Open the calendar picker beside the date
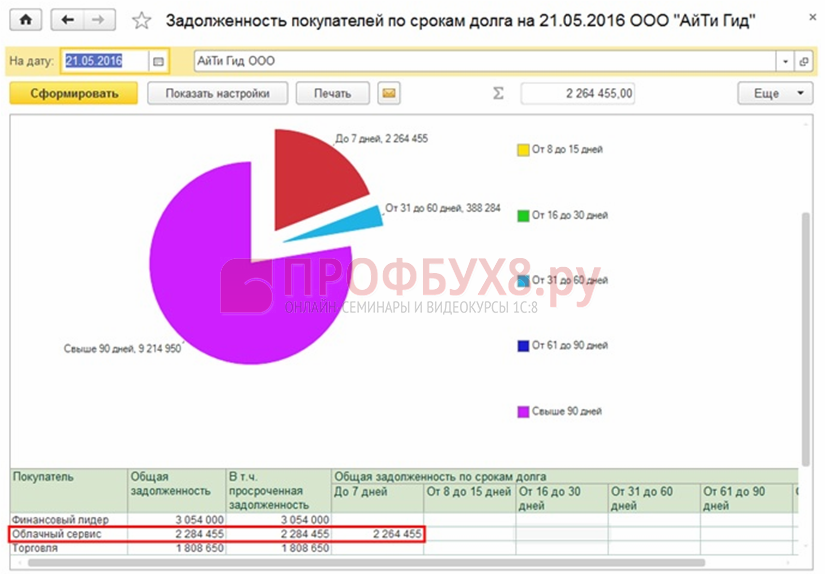 (158, 61)
